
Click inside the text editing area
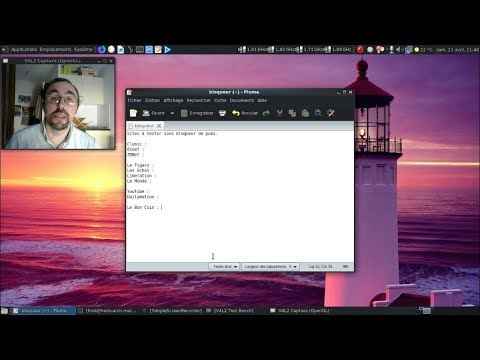(240, 196)
